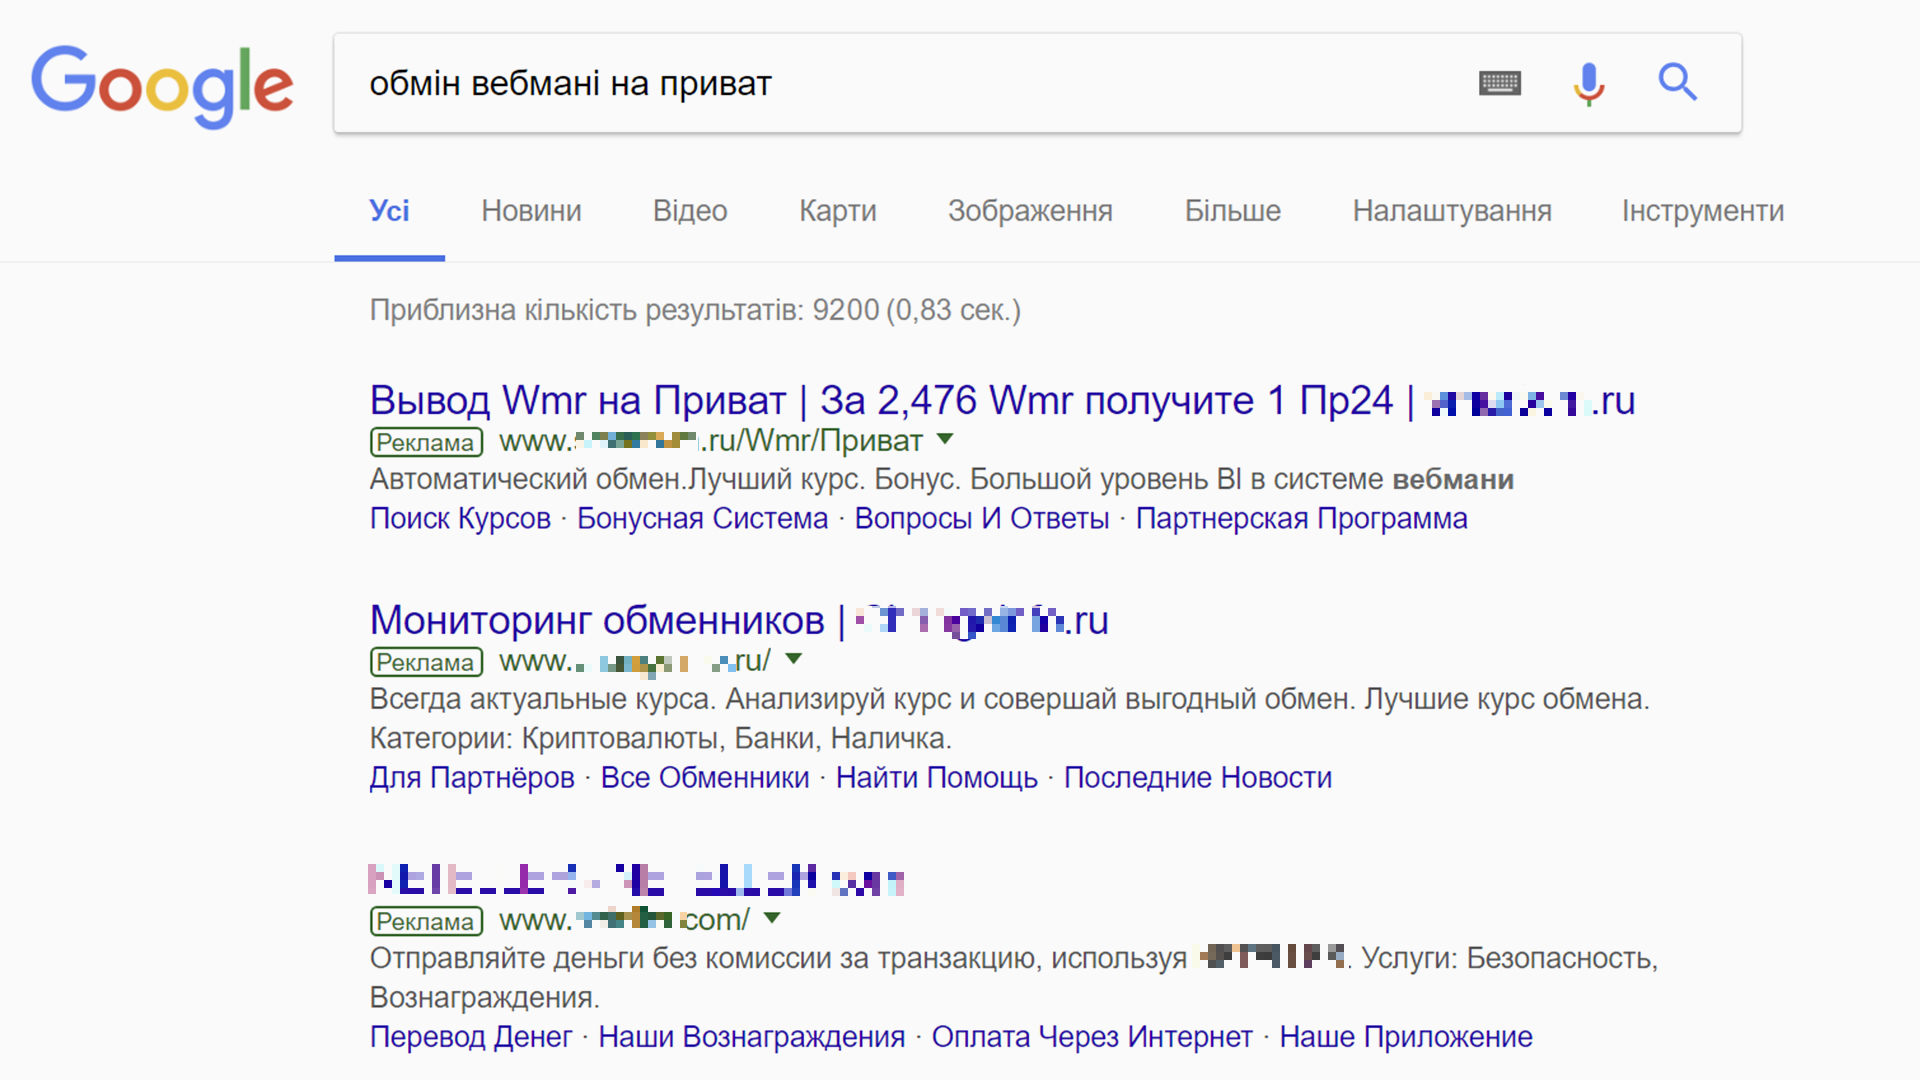1920x1080 pixels.
Task: Open Партнерская Программа sitelink
Action: click(x=1301, y=519)
